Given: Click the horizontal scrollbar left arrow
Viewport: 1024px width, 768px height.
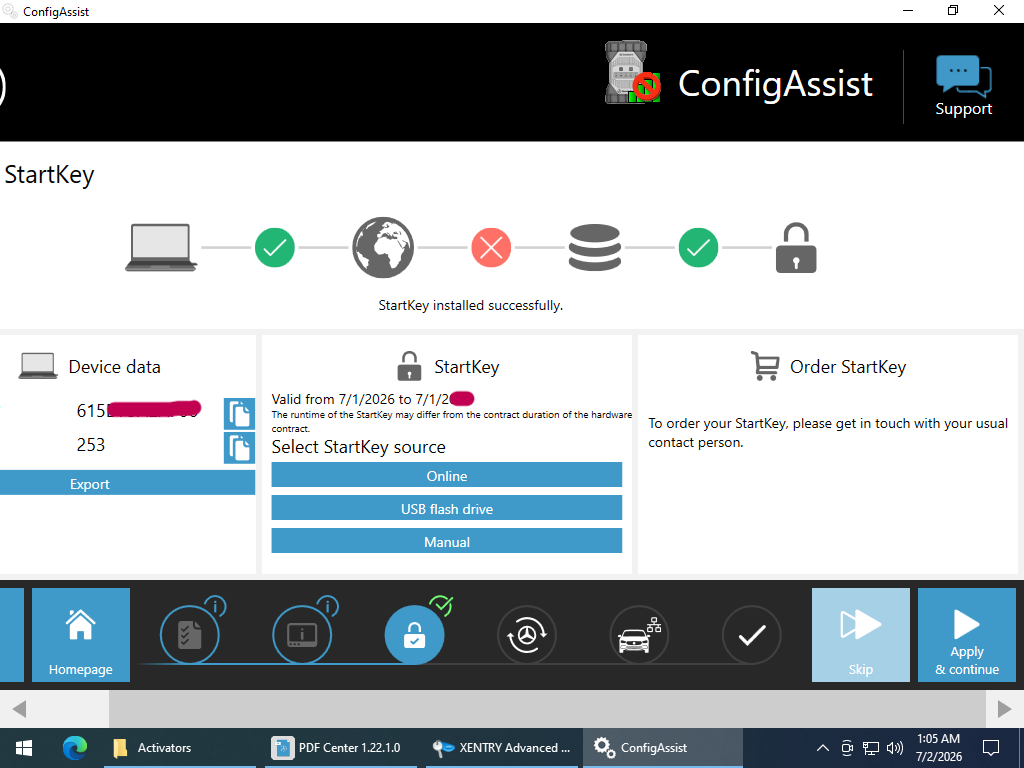Looking at the screenshot, I should [x=20, y=709].
